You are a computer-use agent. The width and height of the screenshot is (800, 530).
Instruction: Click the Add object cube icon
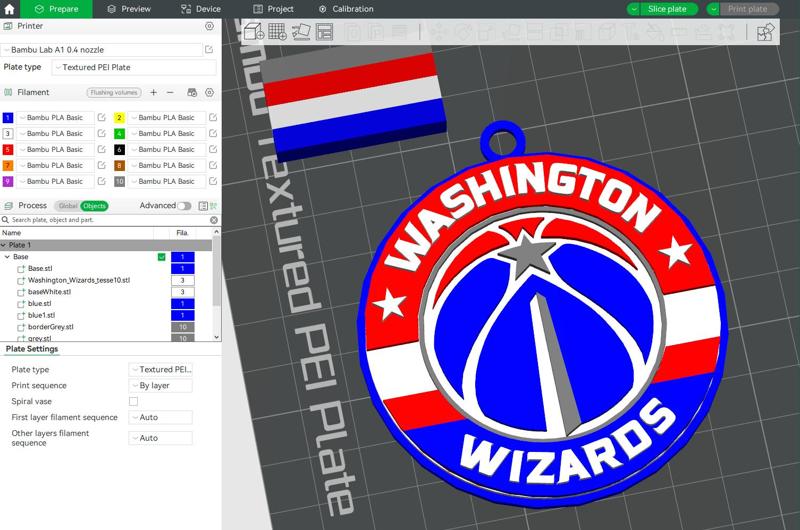tap(254, 32)
